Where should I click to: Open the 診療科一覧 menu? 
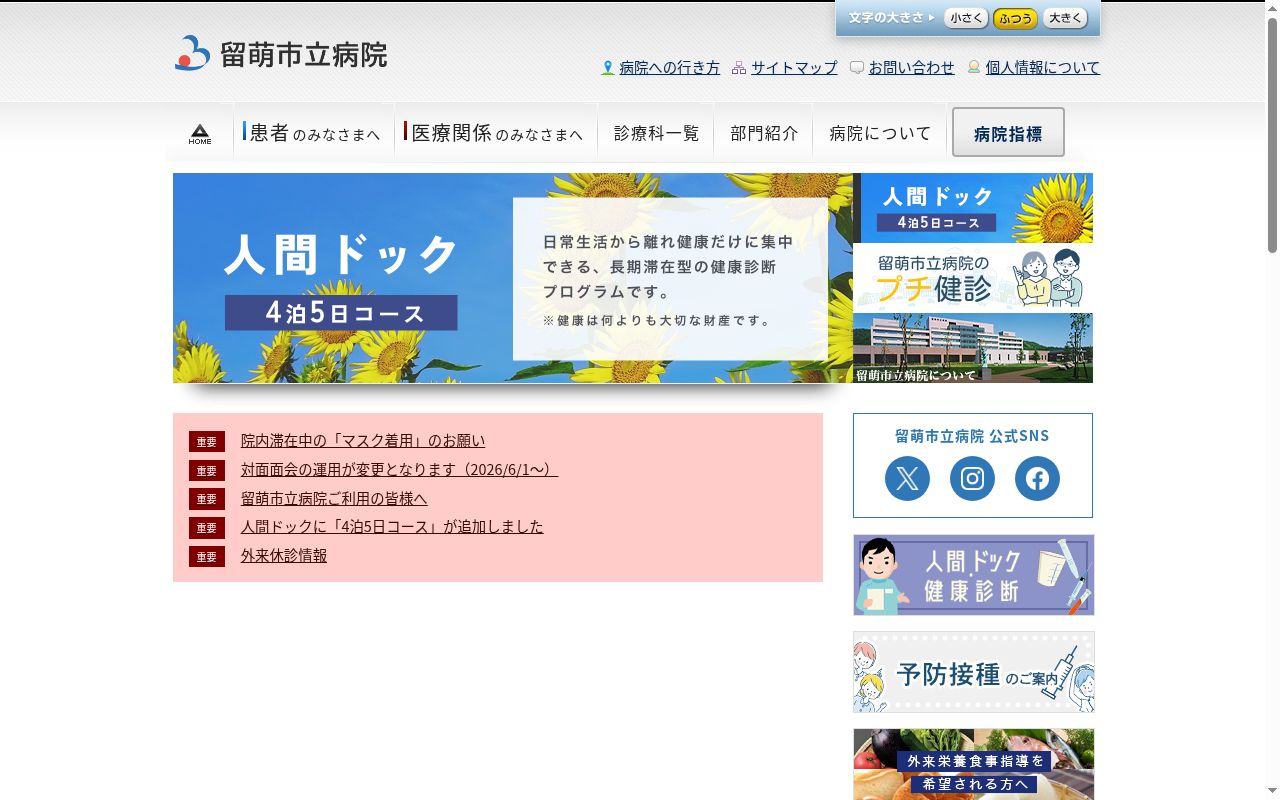coord(656,132)
